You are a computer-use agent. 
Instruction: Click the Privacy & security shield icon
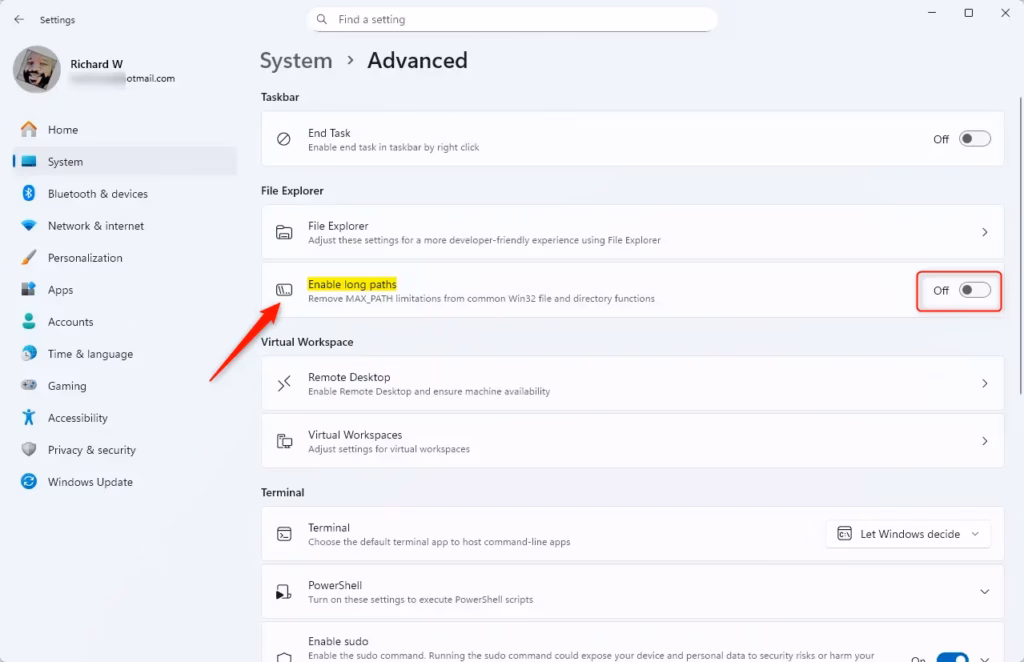tap(29, 449)
